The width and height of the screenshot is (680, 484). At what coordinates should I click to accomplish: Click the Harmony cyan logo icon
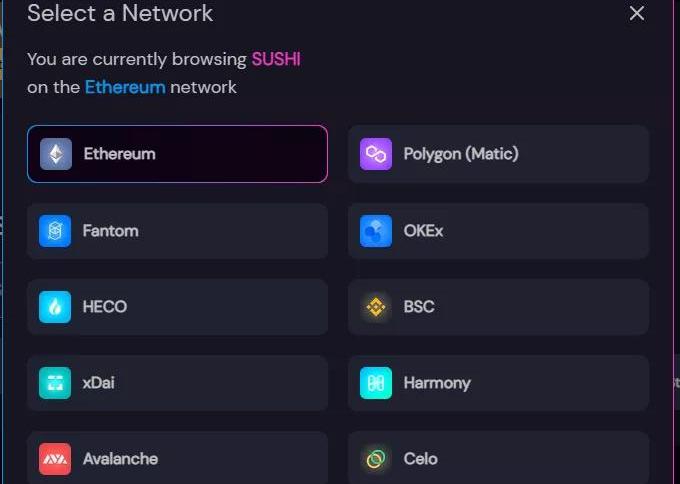tap(376, 383)
